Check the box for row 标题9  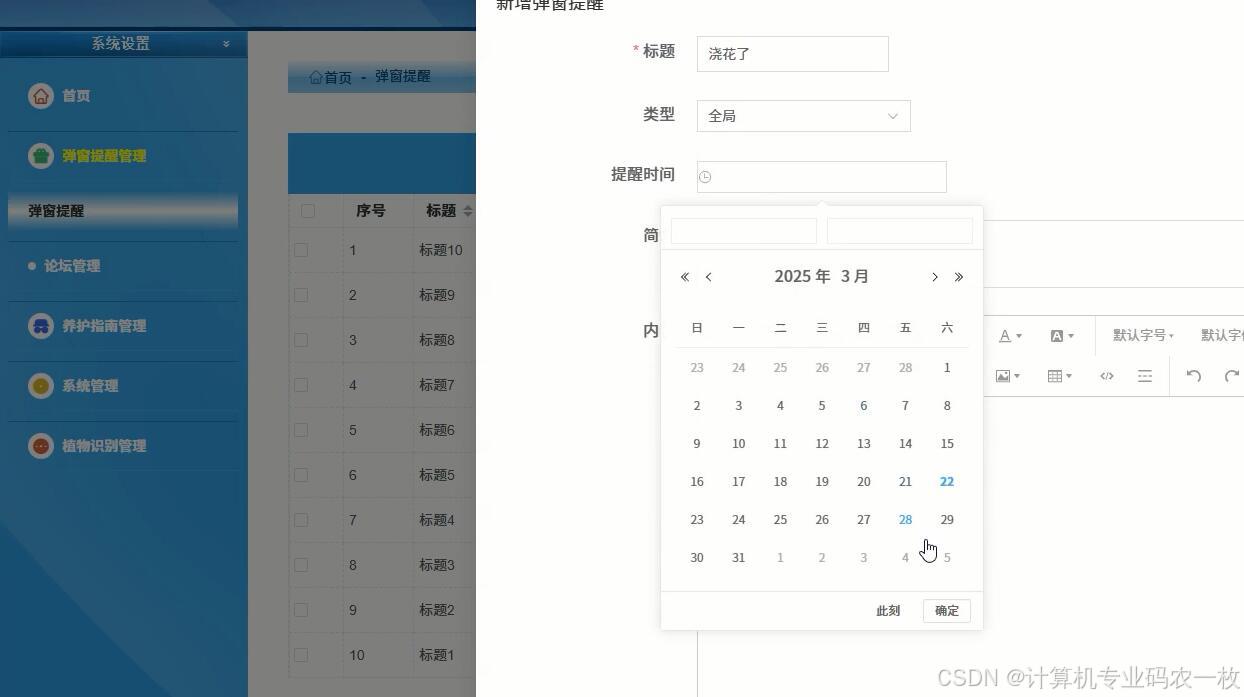301,295
